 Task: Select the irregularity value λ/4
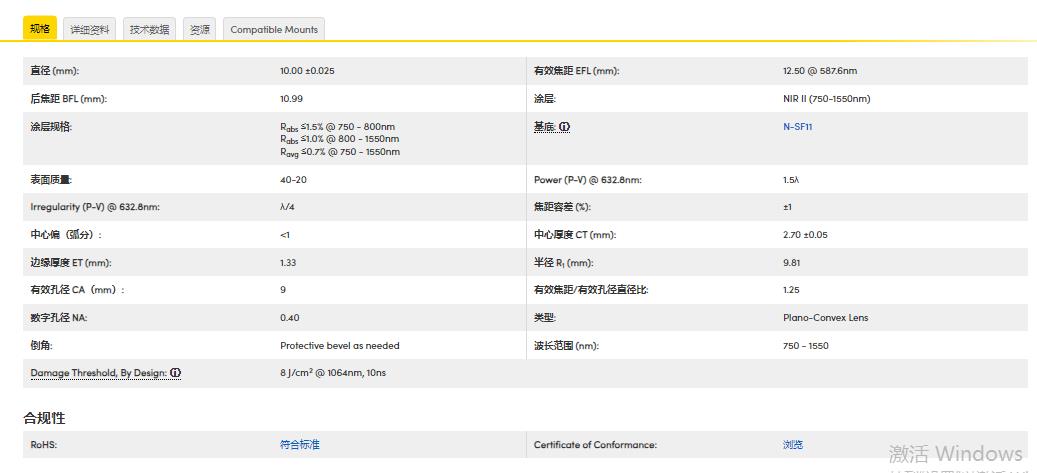(x=287, y=207)
